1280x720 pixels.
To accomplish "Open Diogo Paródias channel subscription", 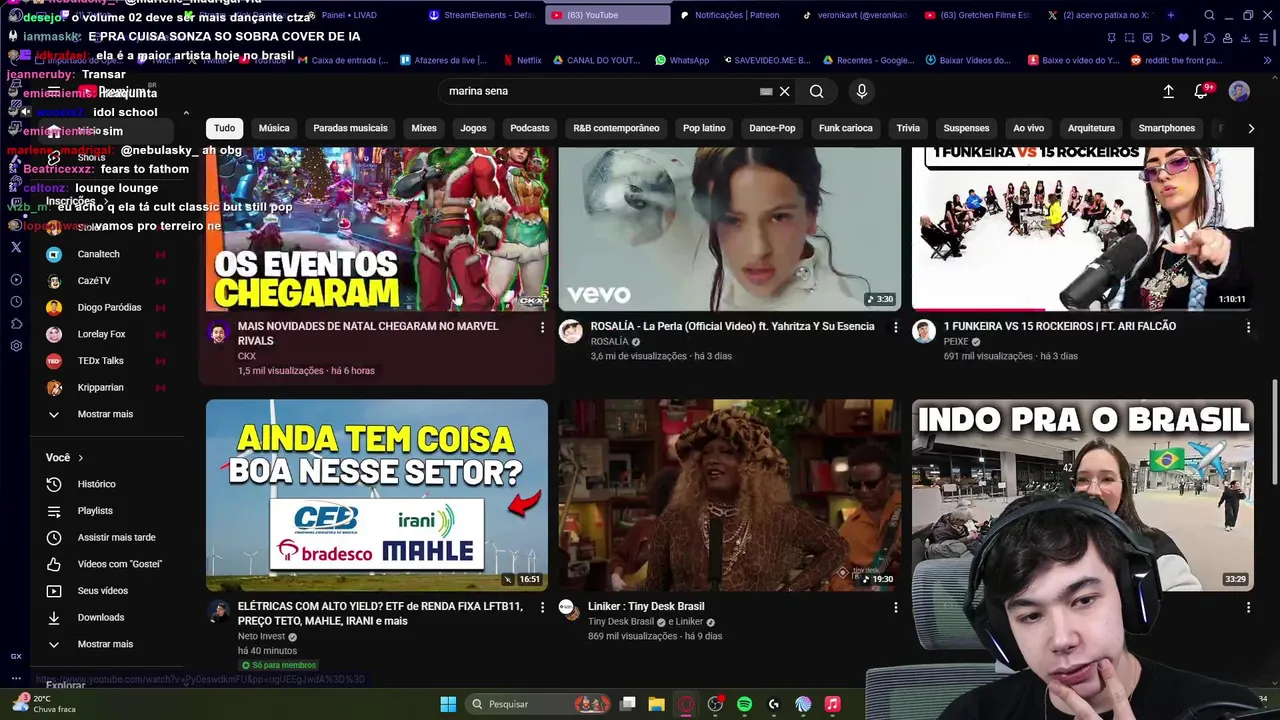I will [105, 307].
